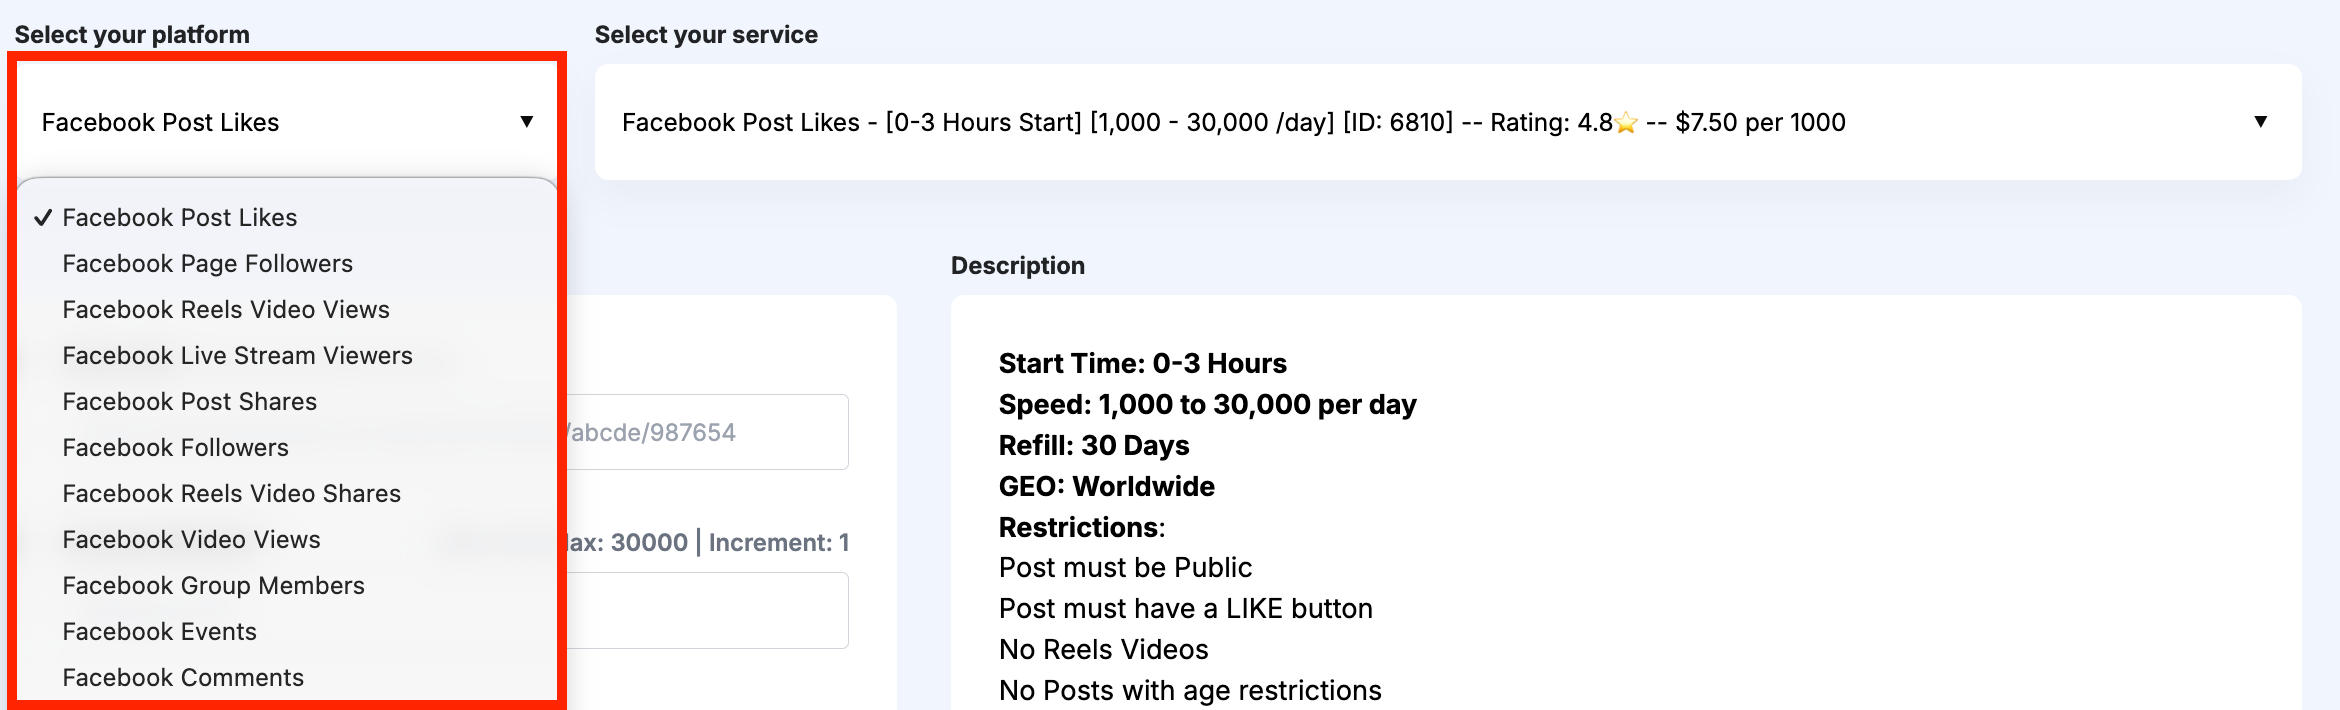The image size is (2340, 710).
Task: Click the quantity field below Increment text
Action: tap(706, 610)
